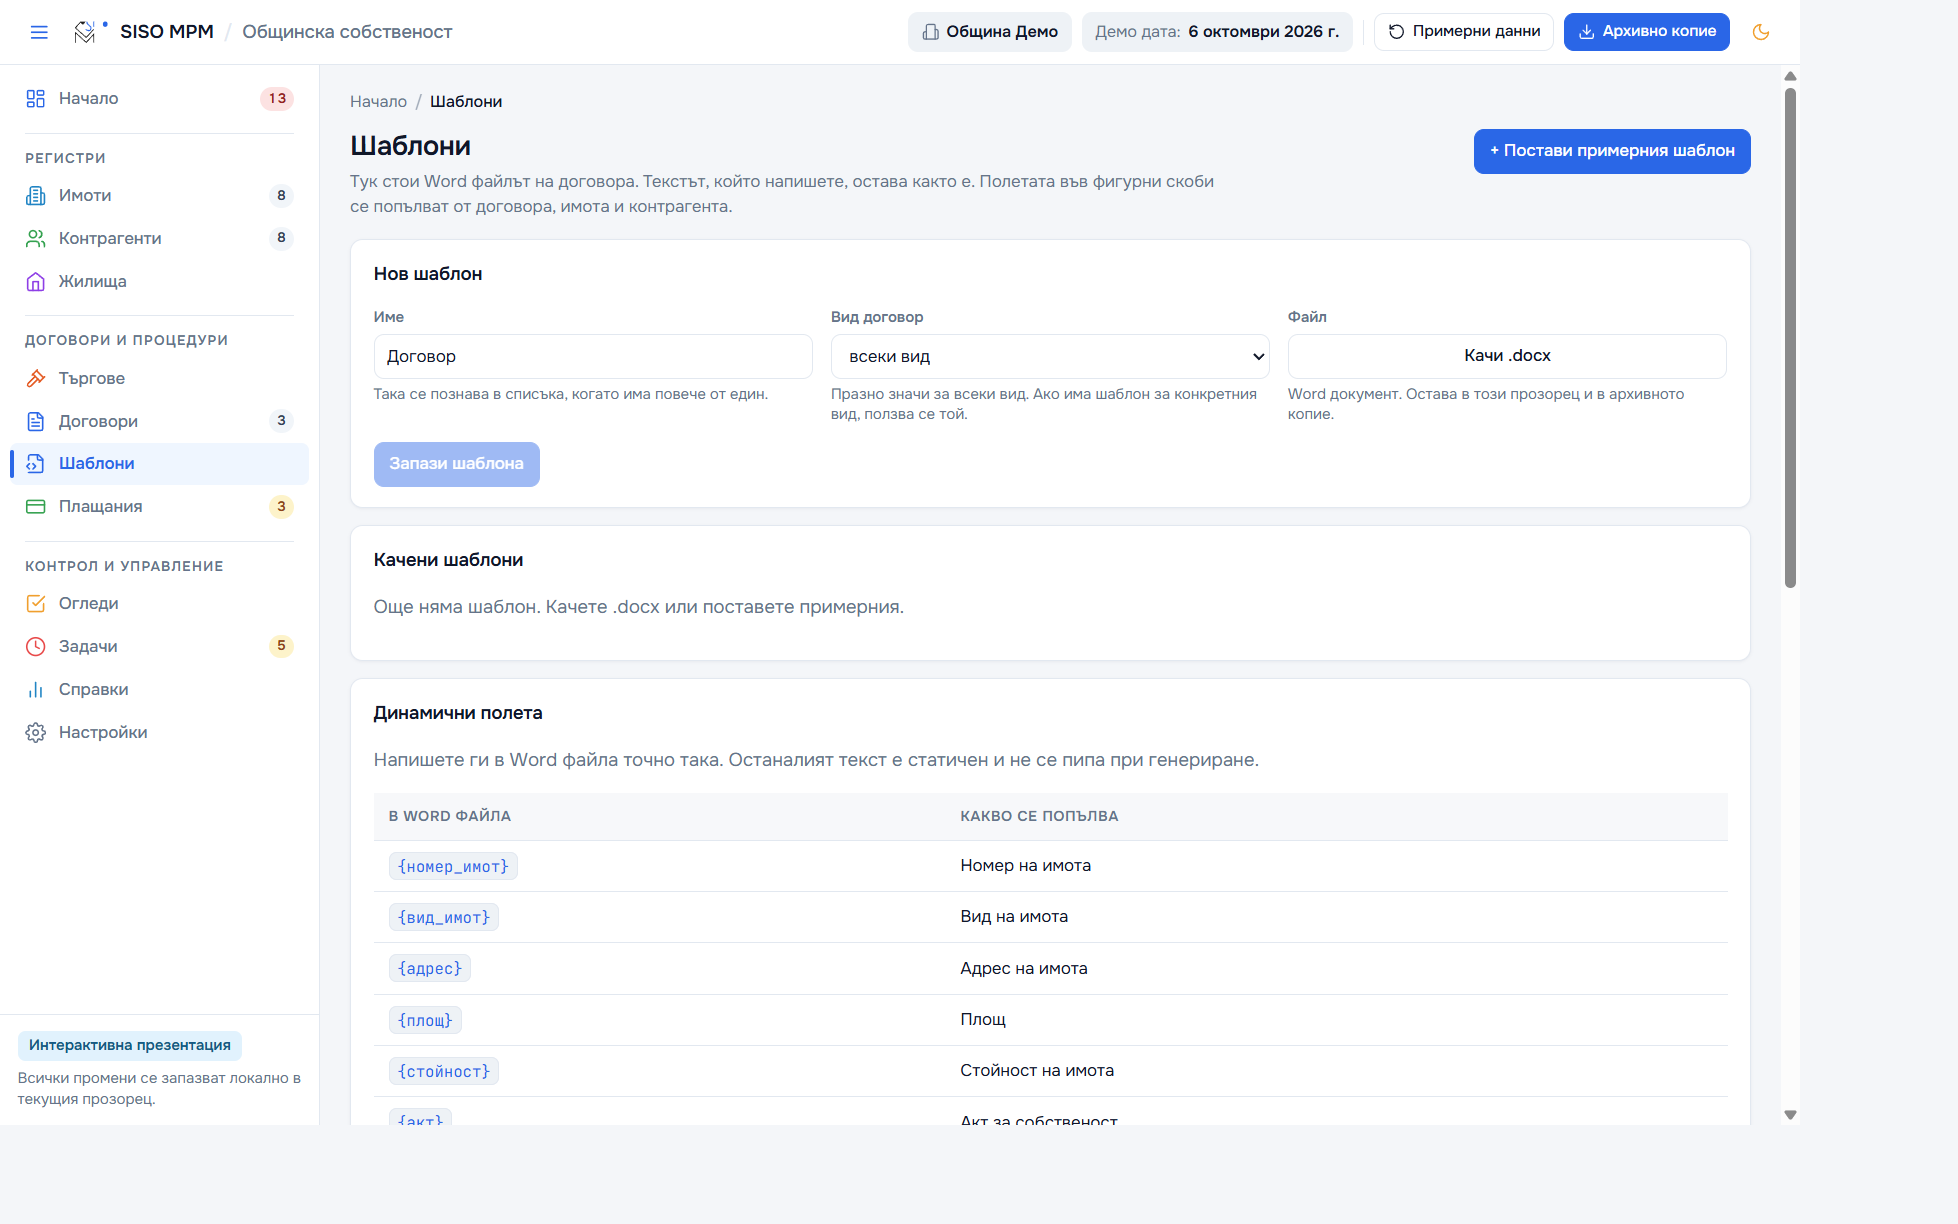1958x1224 pixels.
Task: Click the {вид_имот} field tag
Action: pyautogui.click(x=444, y=917)
